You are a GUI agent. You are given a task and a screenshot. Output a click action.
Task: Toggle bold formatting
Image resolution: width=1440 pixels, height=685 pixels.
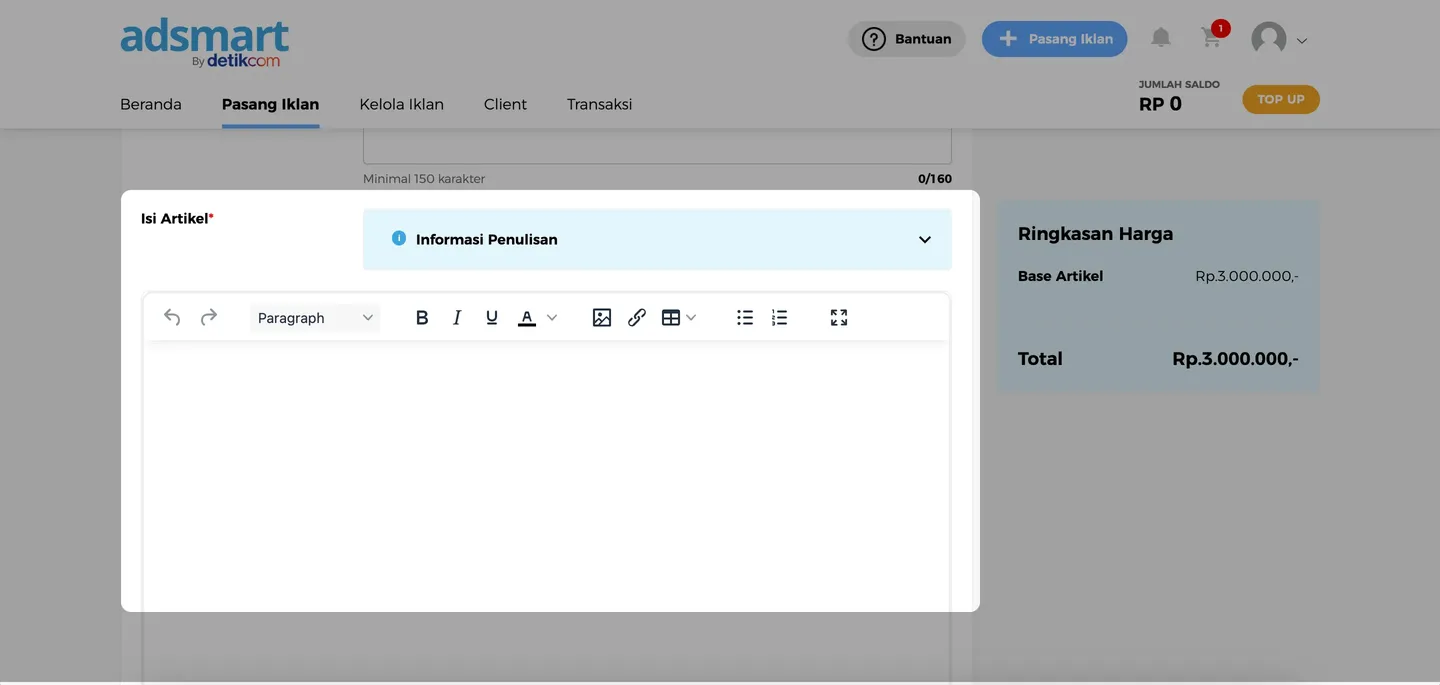pyautogui.click(x=421, y=317)
